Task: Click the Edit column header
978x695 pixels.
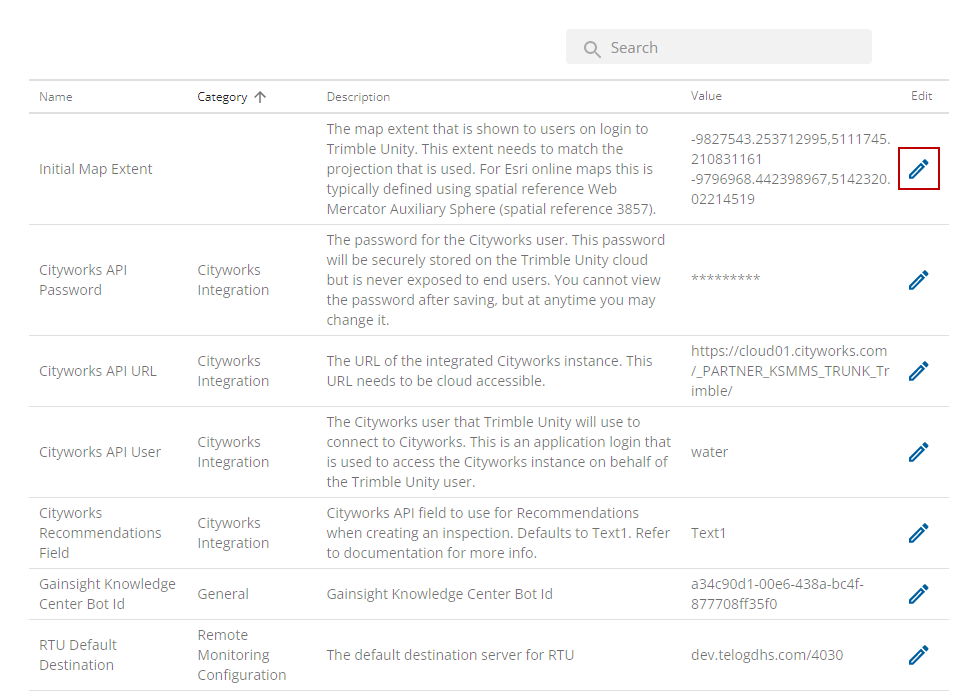Action: (x=921, y=95)
